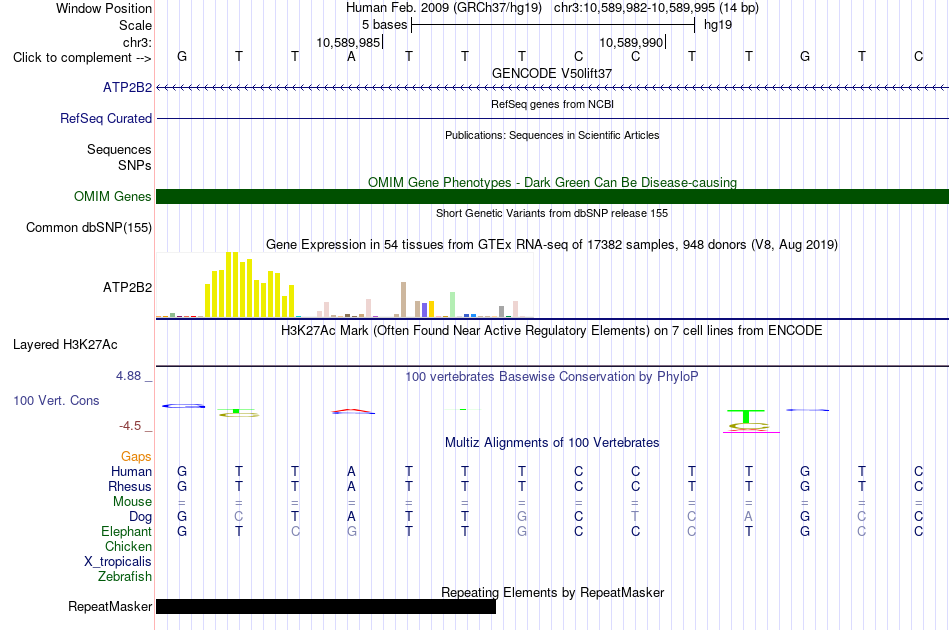Screen dimensions: 950x630
Task: Select the Zebrafish species label
Action: click(x=125, y=577)
